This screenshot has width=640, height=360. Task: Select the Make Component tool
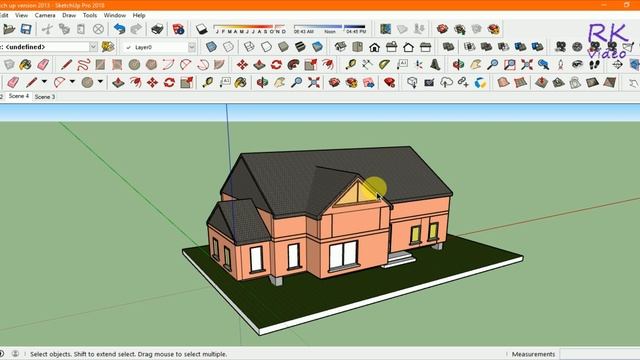(x=9, y=64)
